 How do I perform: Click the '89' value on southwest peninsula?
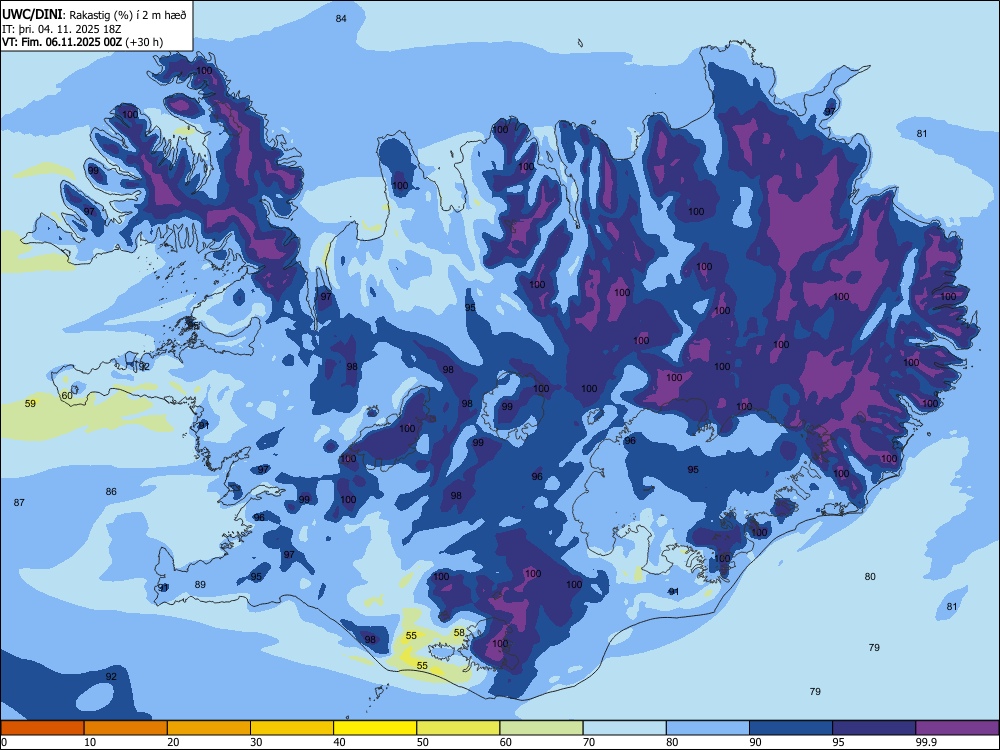coord(200,584)
